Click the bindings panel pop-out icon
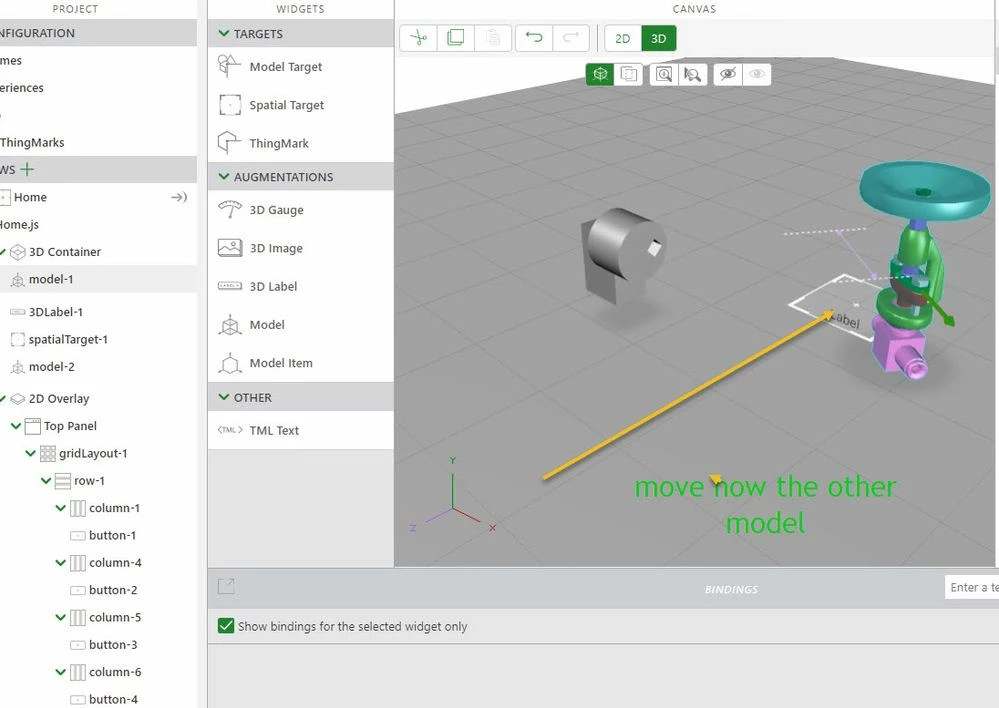This screenshot has height=708, width=999. click(226, 586)
